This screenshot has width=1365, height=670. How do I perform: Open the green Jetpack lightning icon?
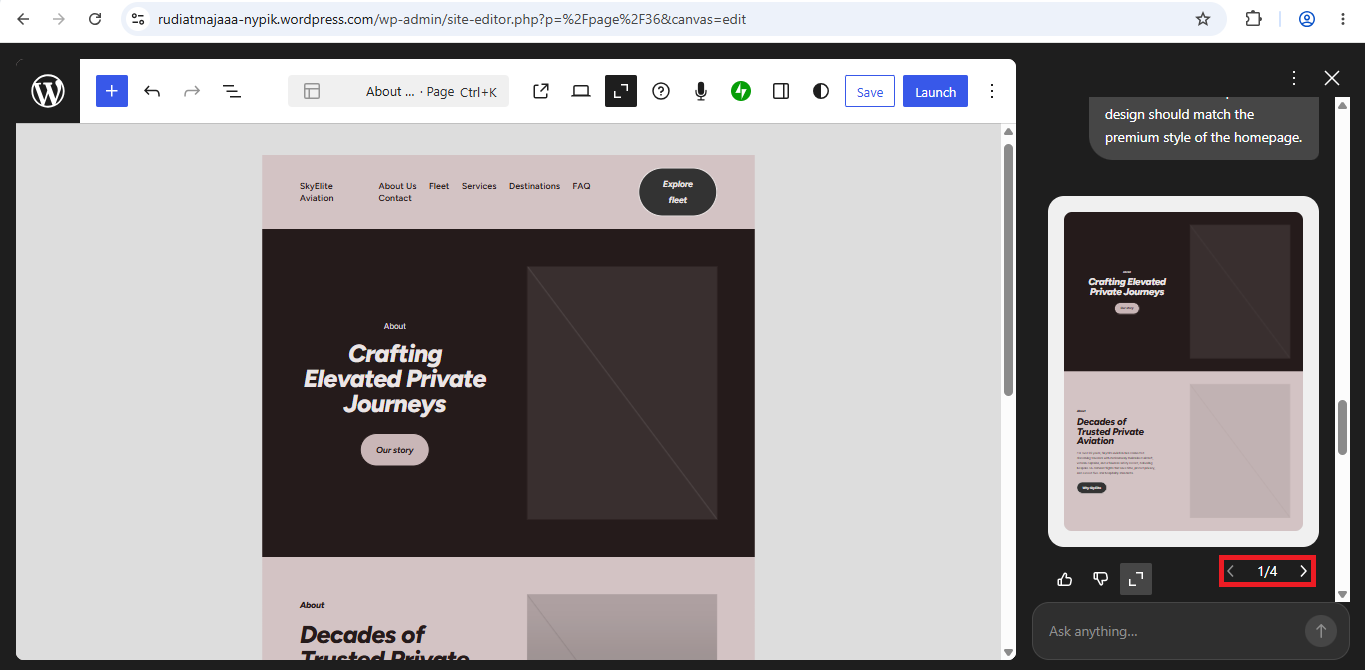(x=741, y=91)
